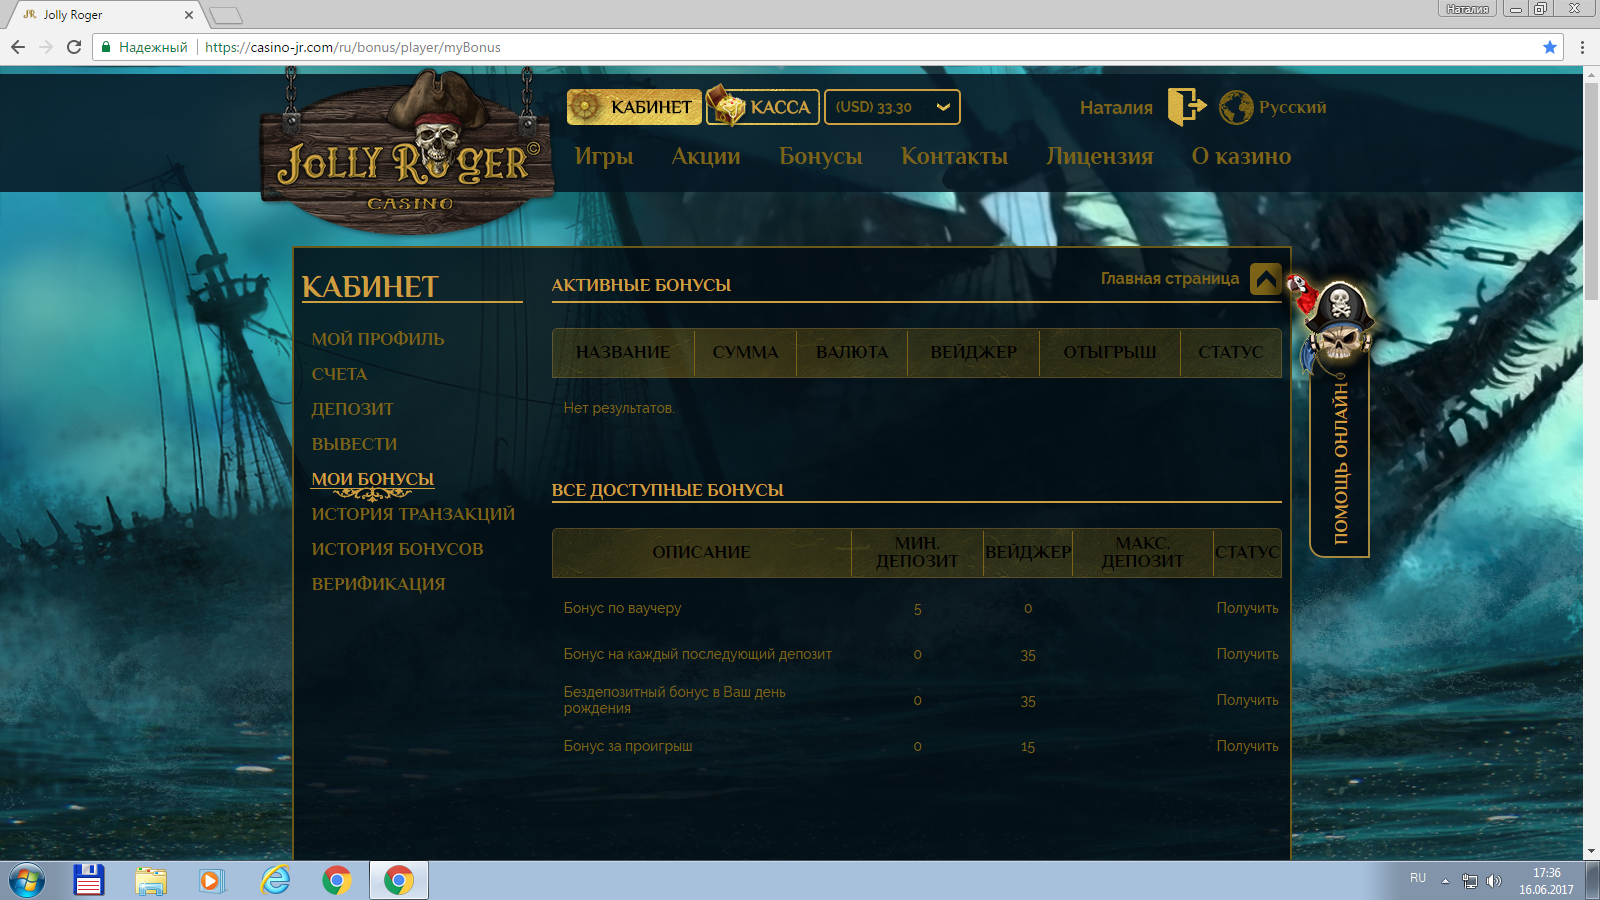Click Получить for Бонус за проигрыш
The width and height of the screenshot is (1600, 900).
click(x=1247, y=746)
